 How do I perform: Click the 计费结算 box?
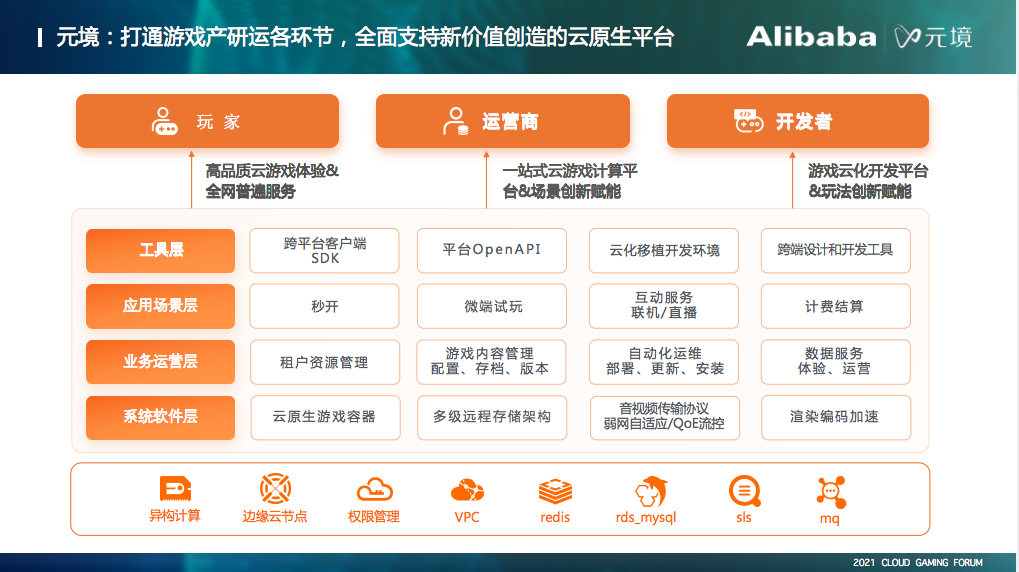(836, 306)
